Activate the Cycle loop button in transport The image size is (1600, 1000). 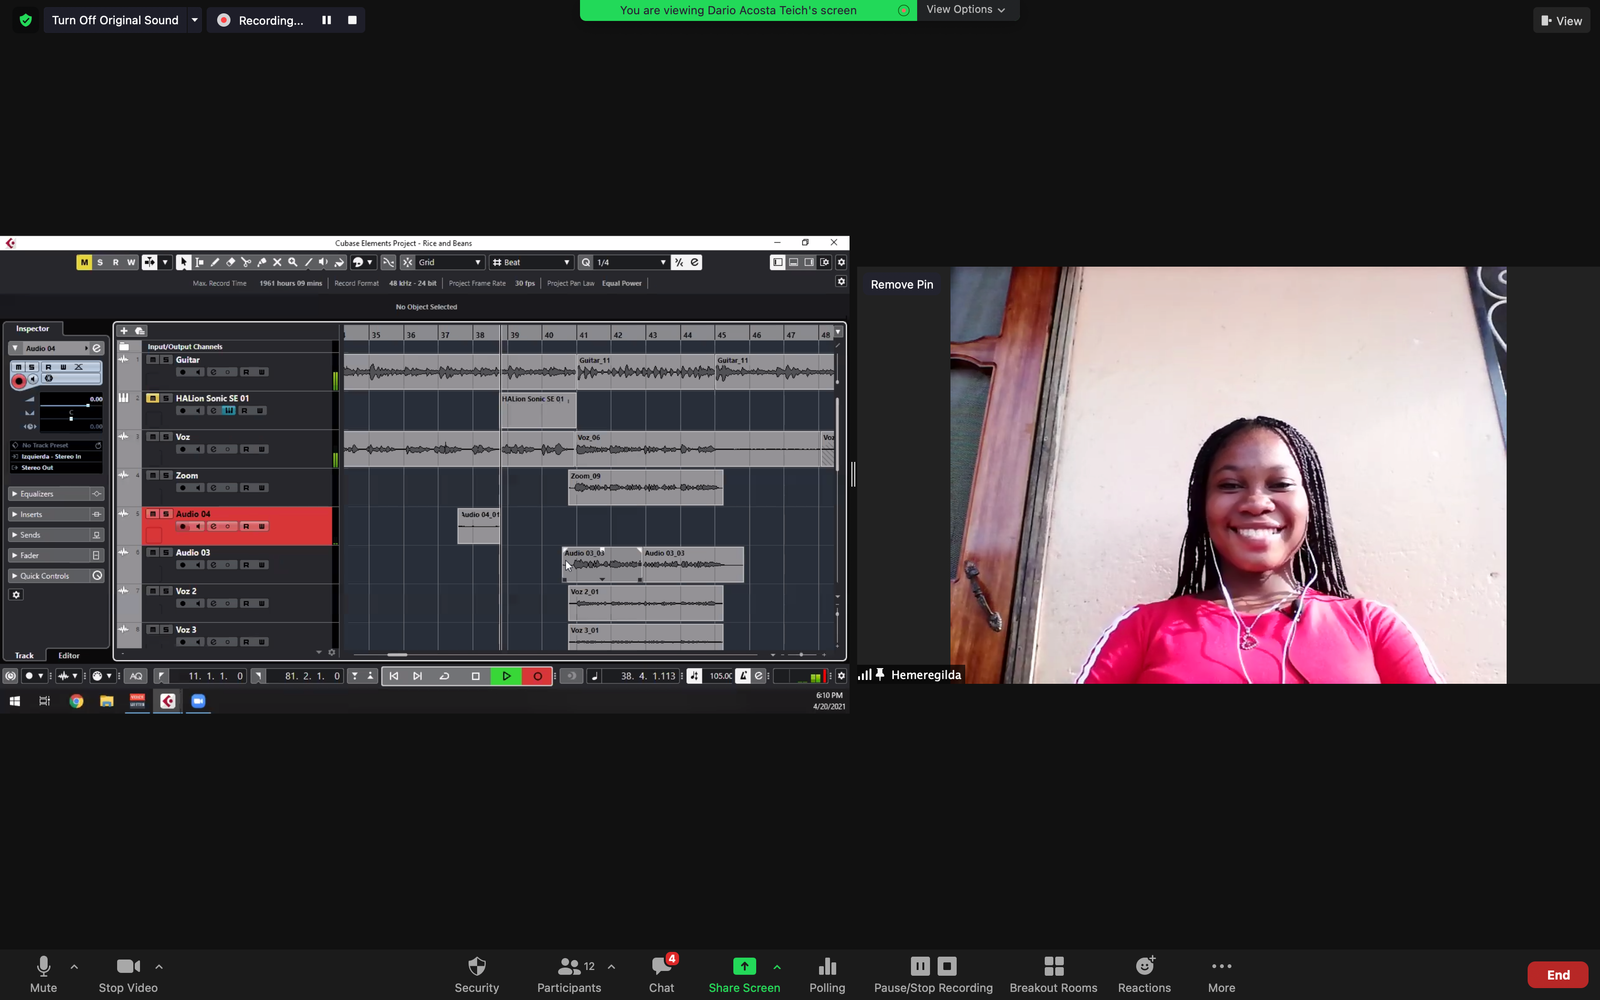click(x=445, y=676)
